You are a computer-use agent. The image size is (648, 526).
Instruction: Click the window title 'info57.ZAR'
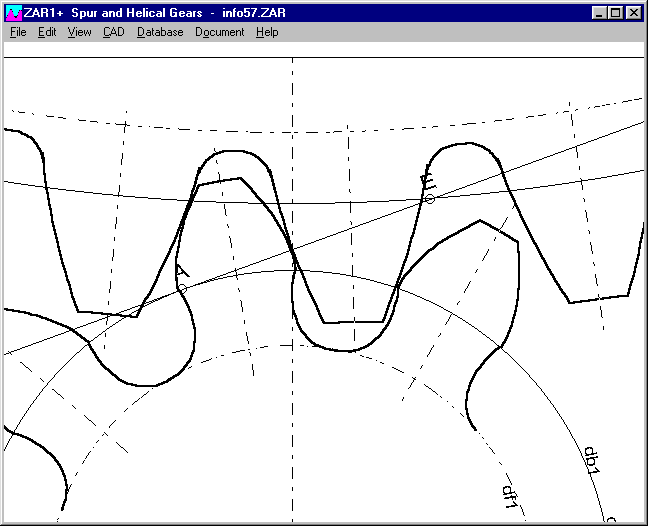click(x=254, y=13)
